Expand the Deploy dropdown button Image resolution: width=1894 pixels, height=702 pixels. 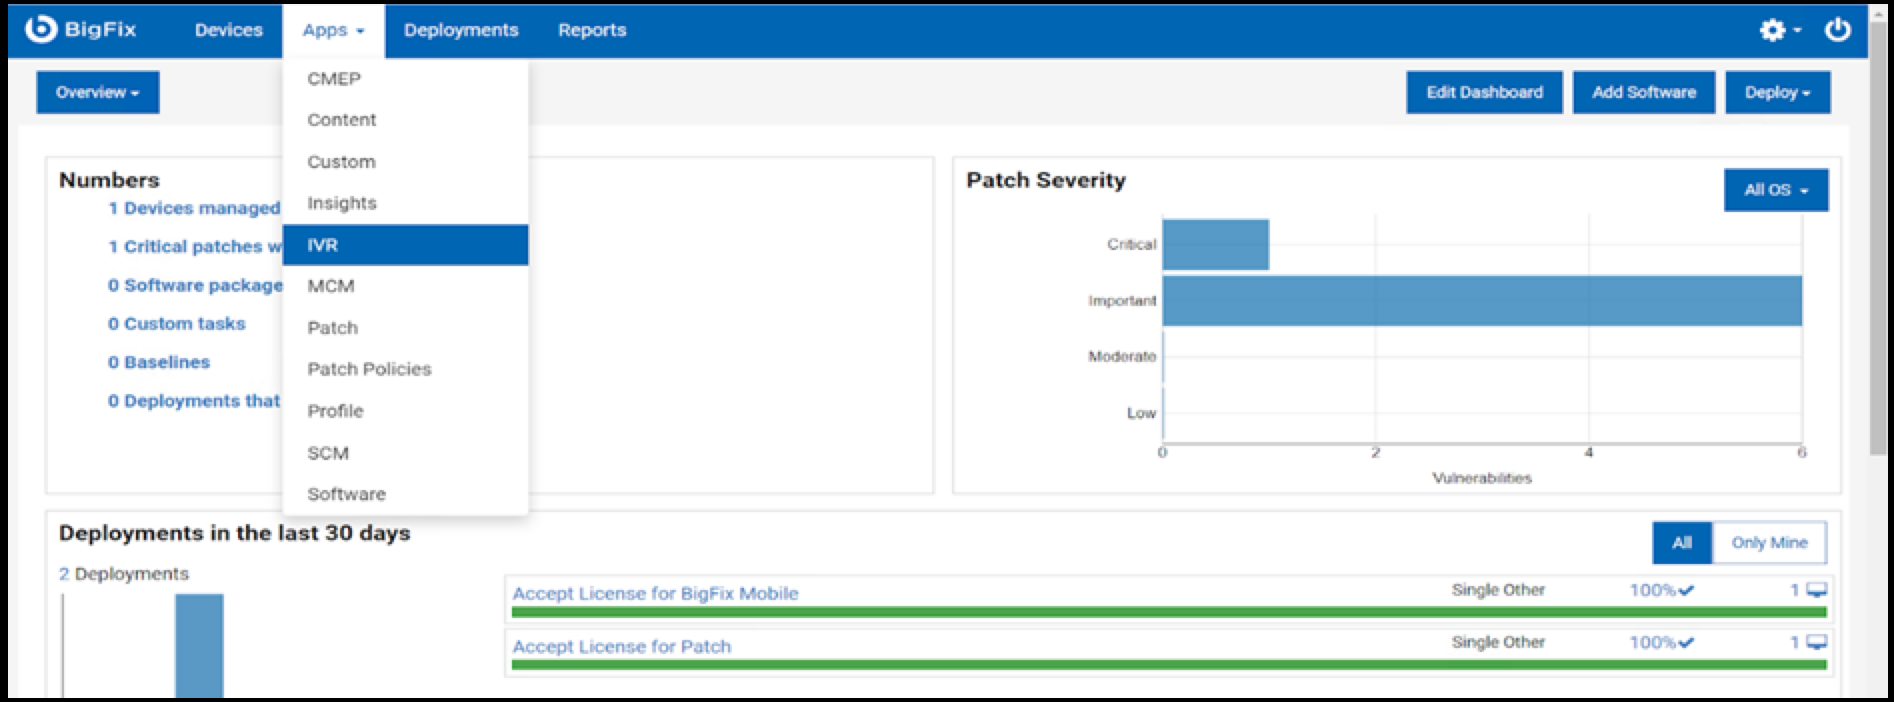[1777, 92]
